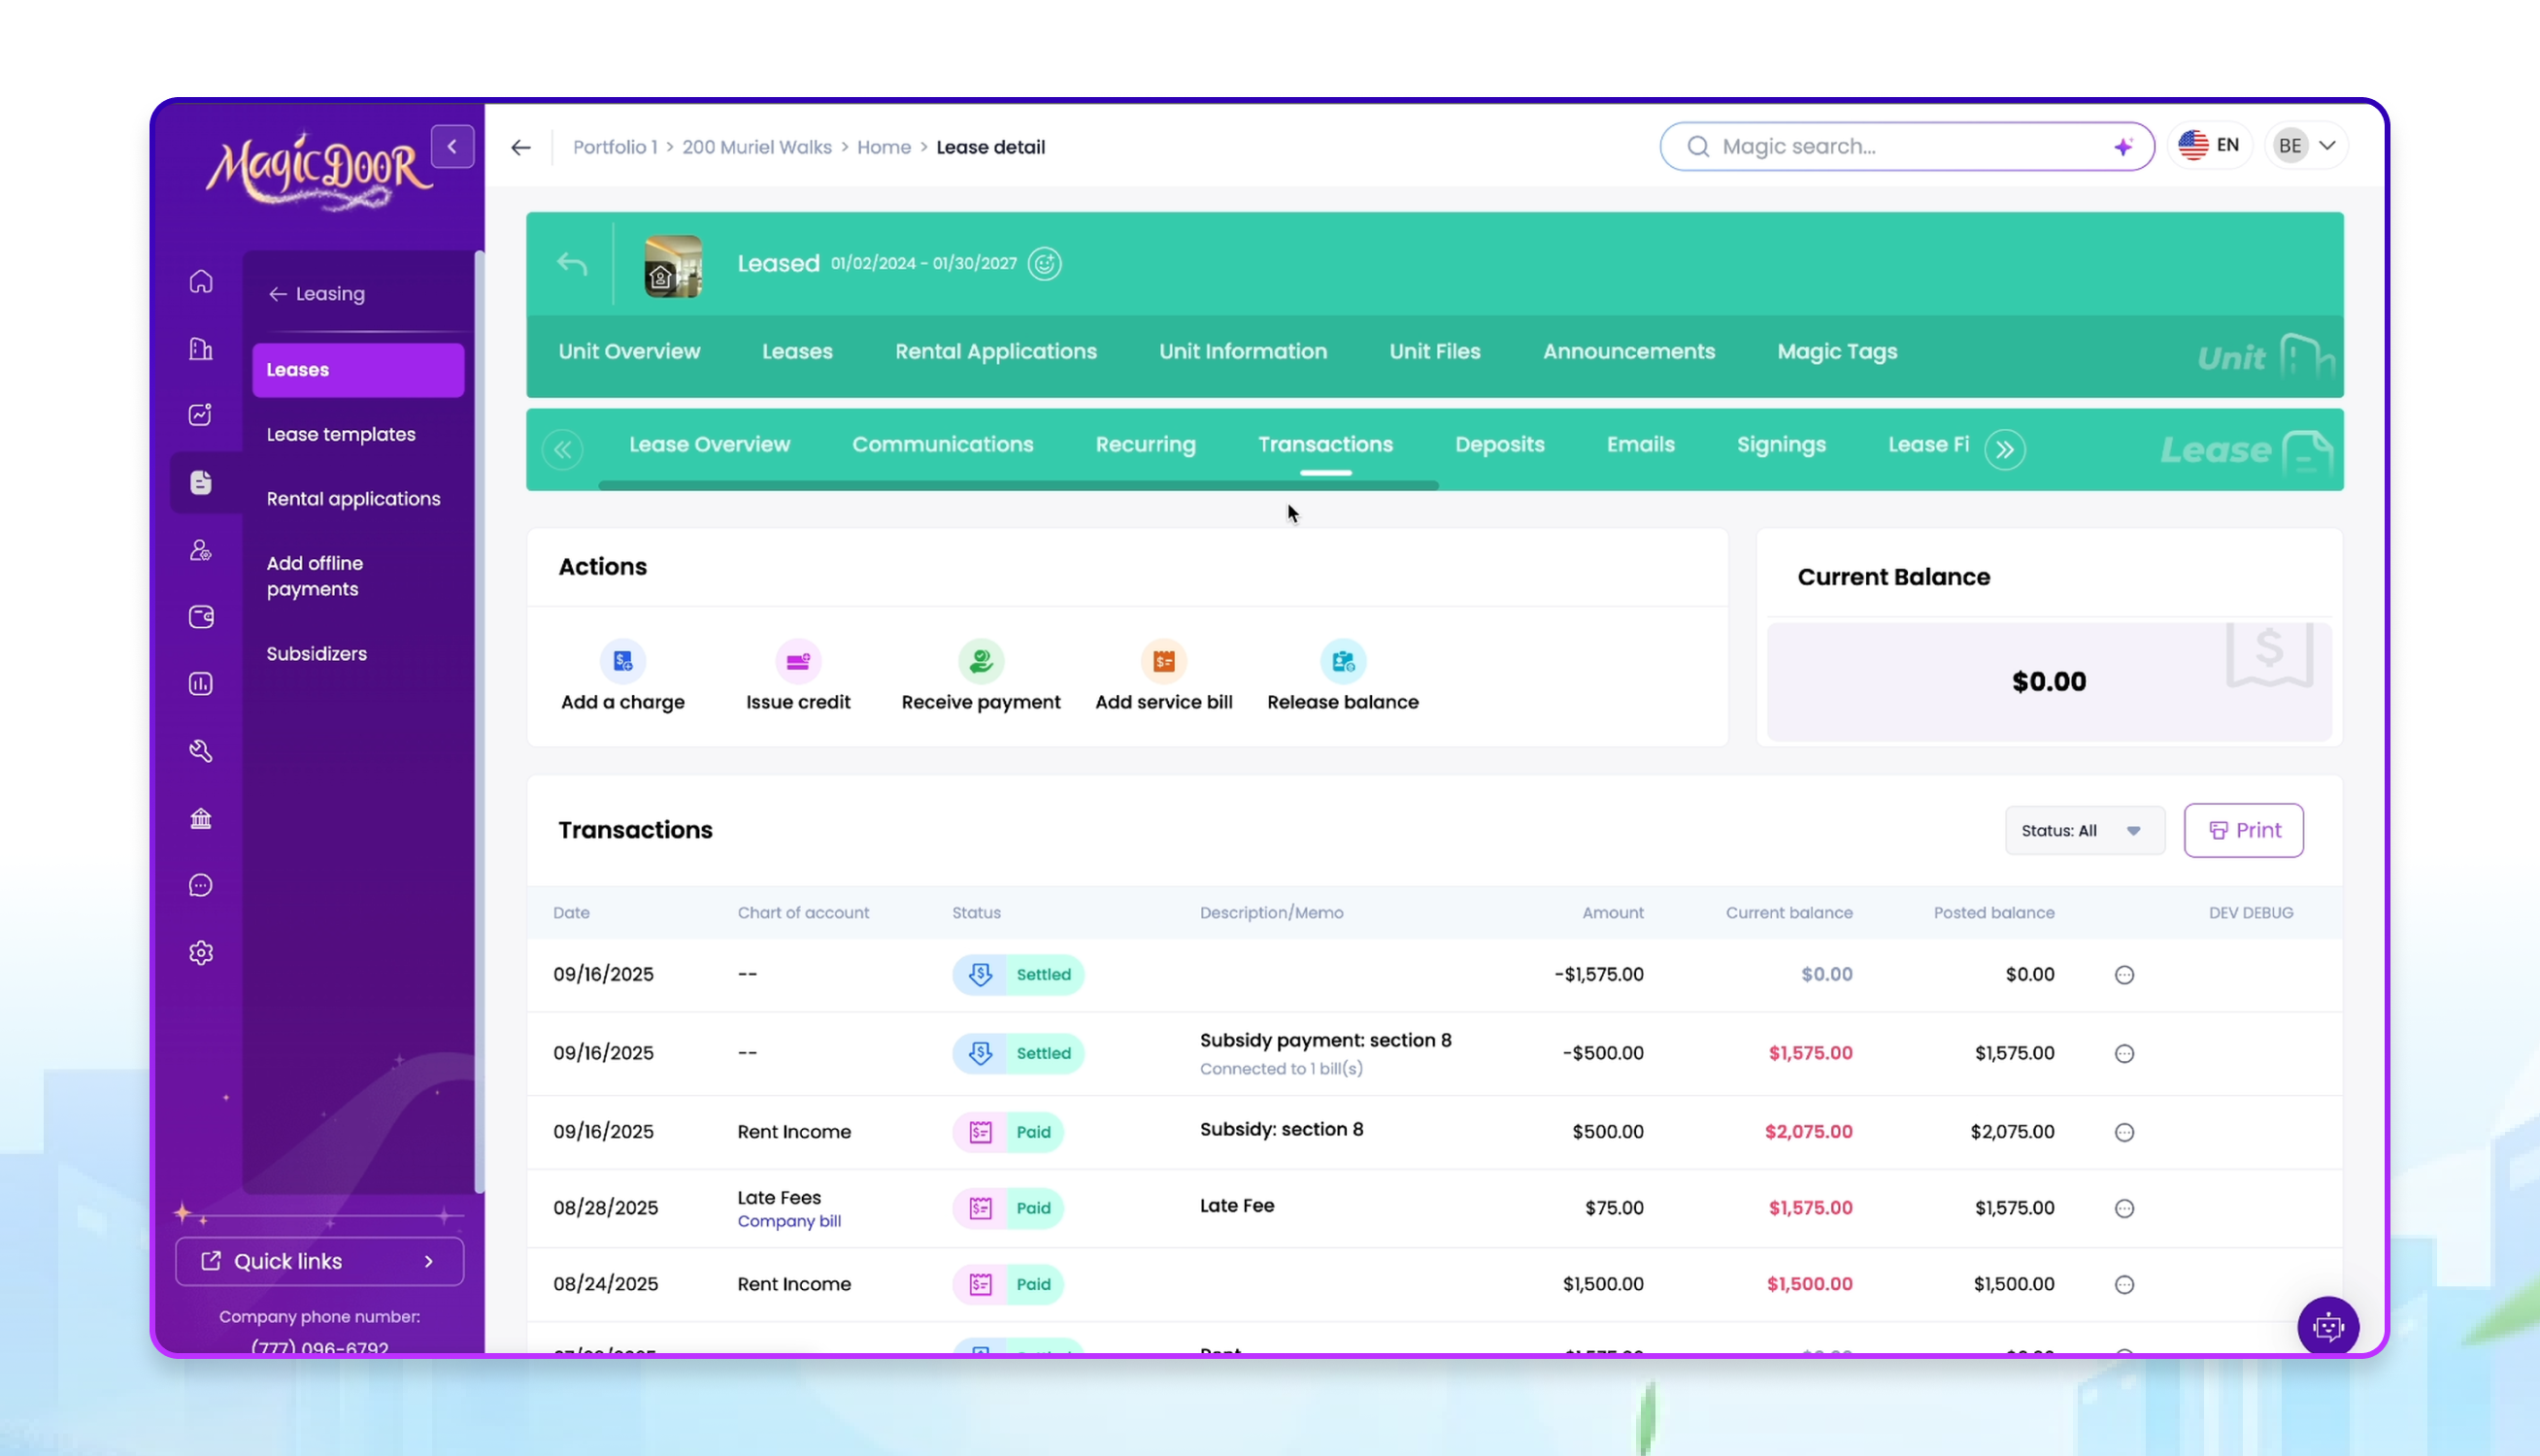Viewport: 2540px width, 1456px height.
Task: Print the transactions list
Action: [2243, 831]
